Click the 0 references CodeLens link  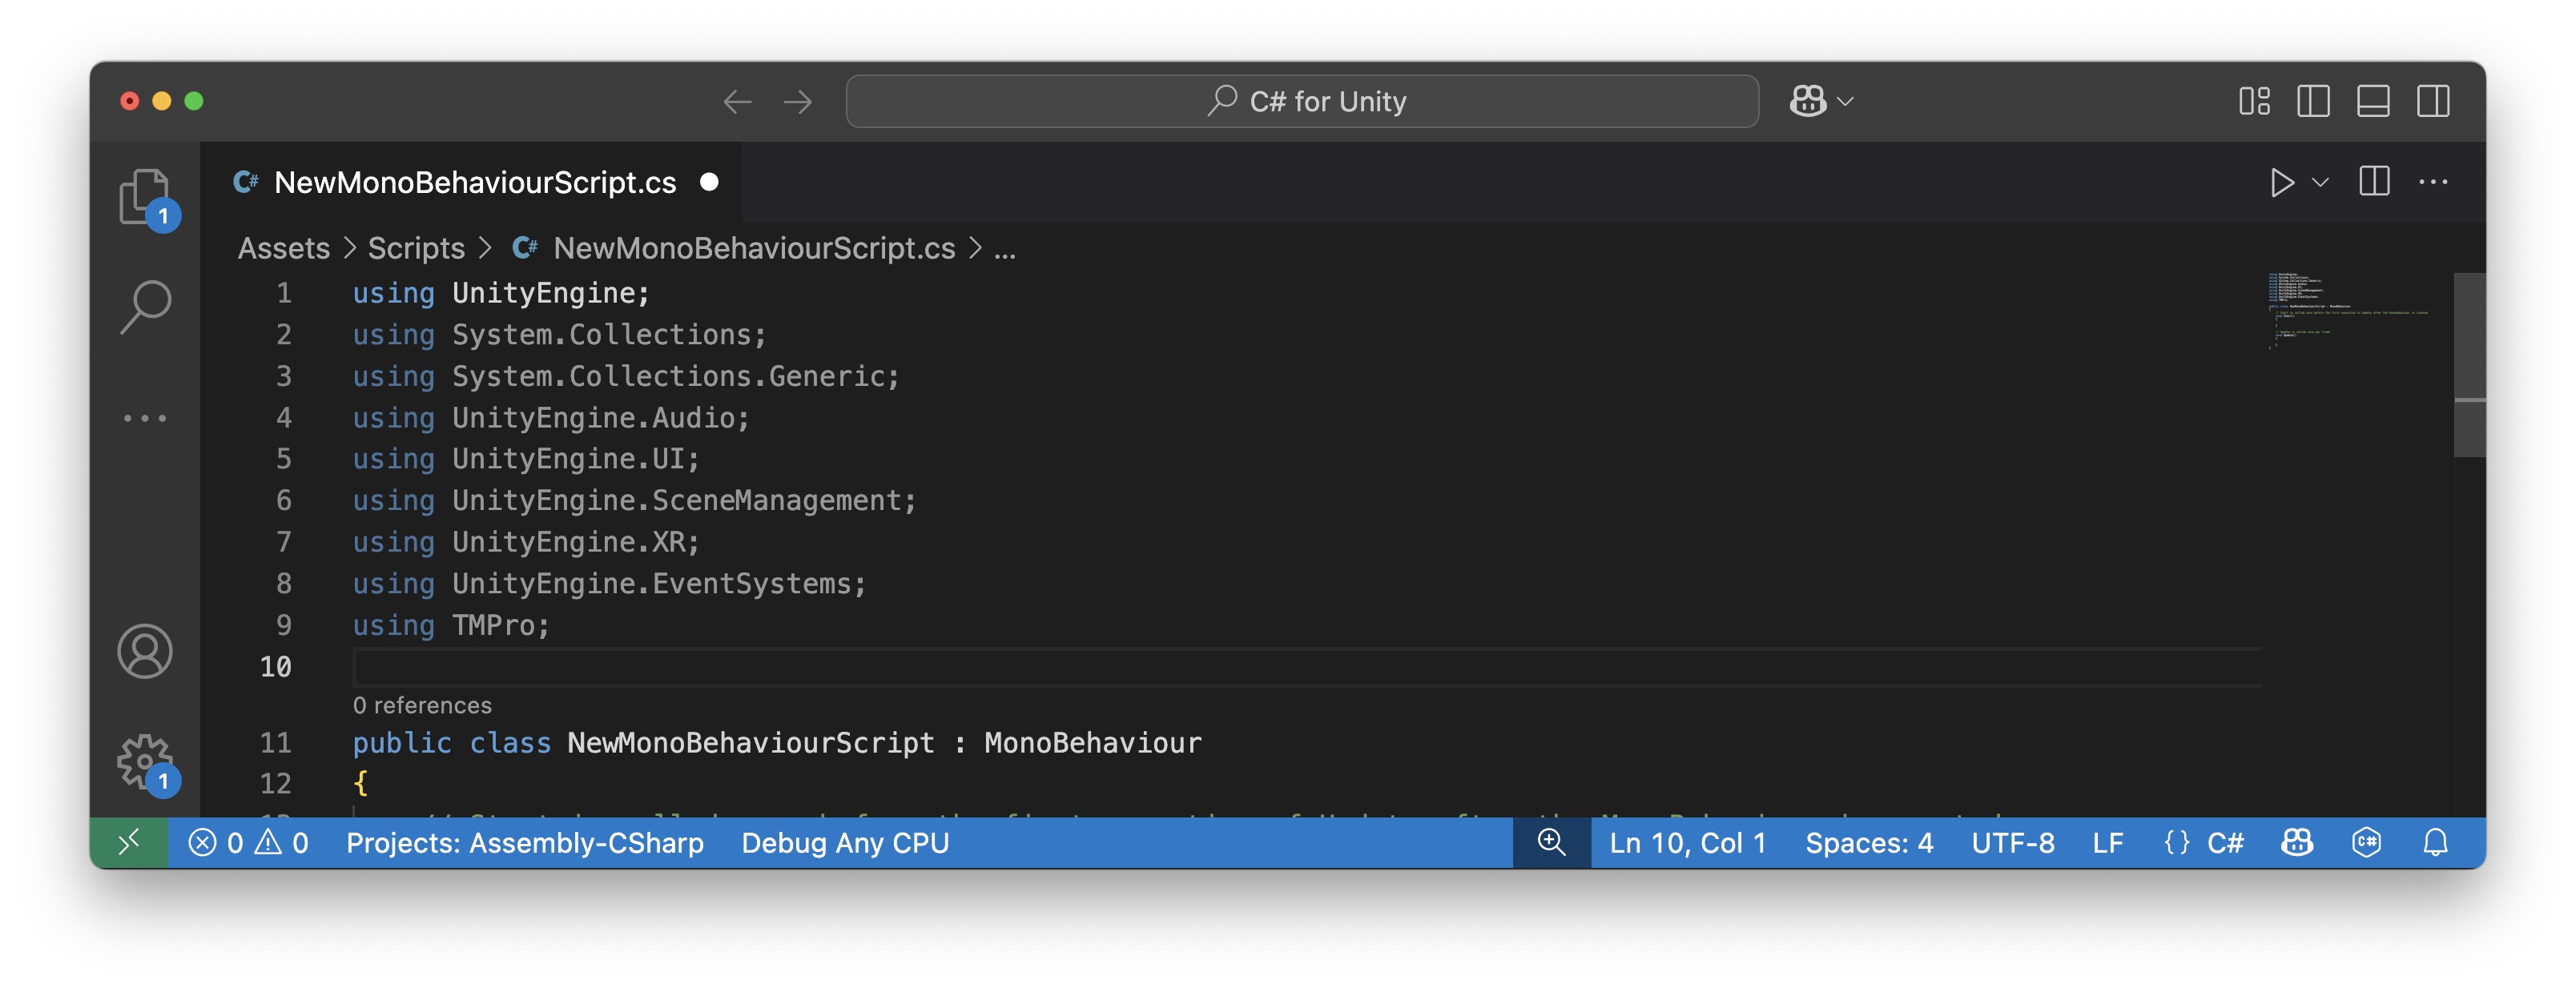pos(422,705)
